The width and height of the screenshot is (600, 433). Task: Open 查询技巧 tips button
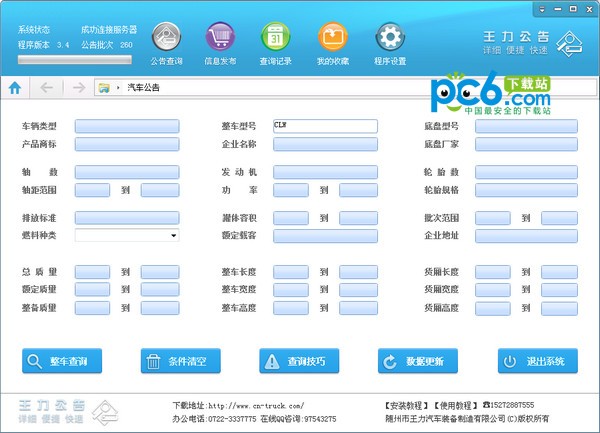299,361
